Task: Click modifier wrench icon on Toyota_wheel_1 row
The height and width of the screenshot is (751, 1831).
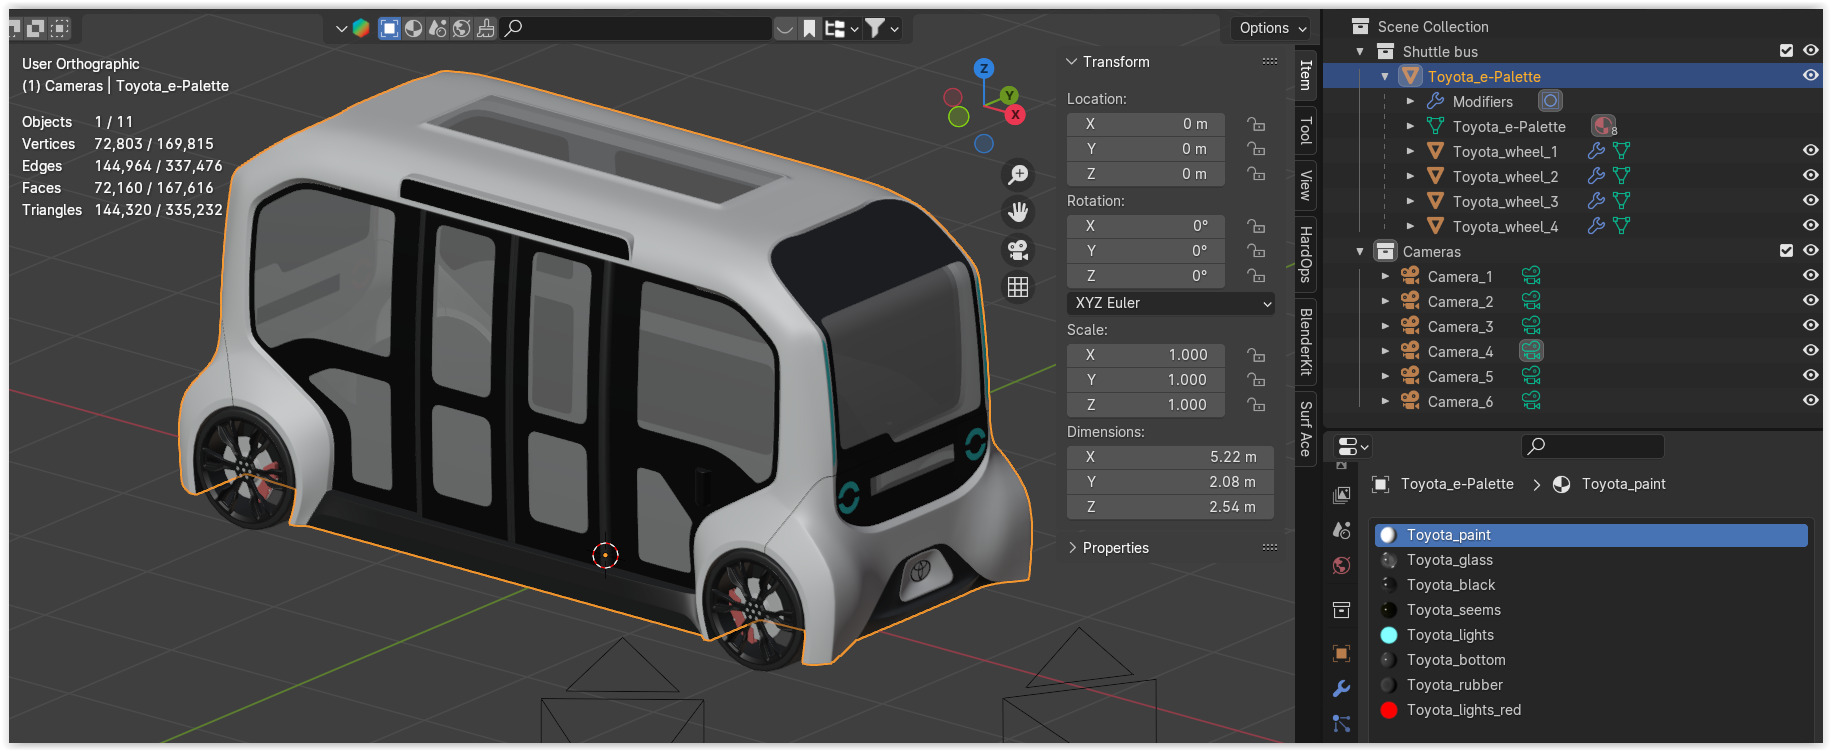Action: click(x=1597, y=151)
